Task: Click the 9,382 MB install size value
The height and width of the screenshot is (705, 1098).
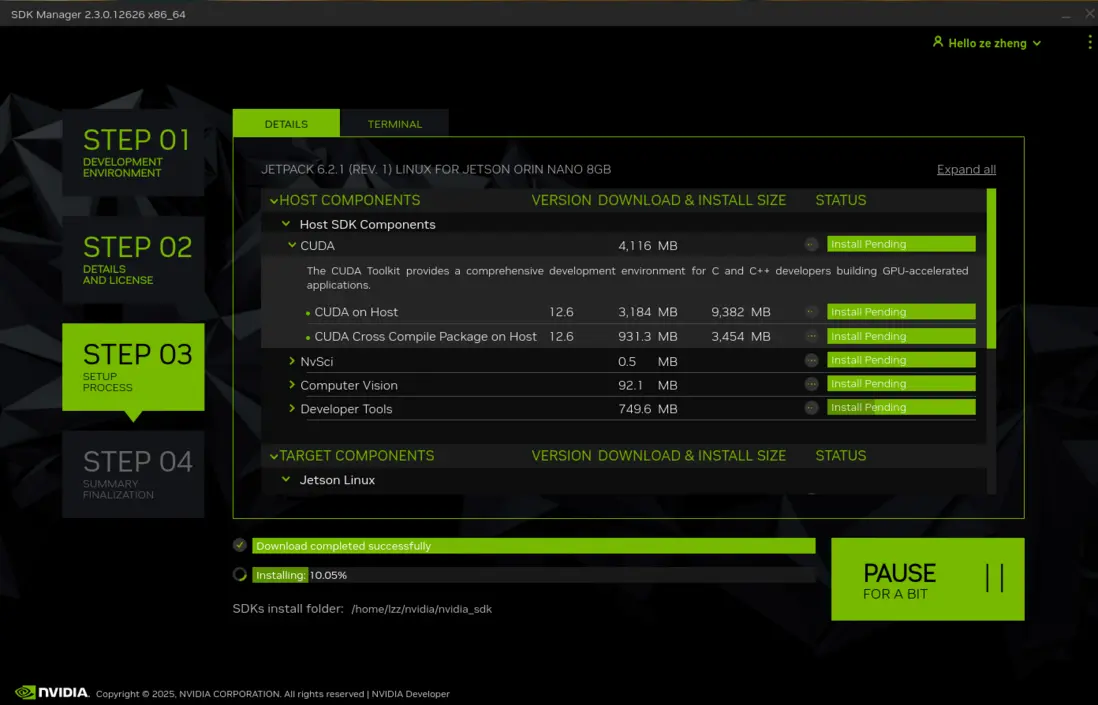Action: click(x=741, y=312)
